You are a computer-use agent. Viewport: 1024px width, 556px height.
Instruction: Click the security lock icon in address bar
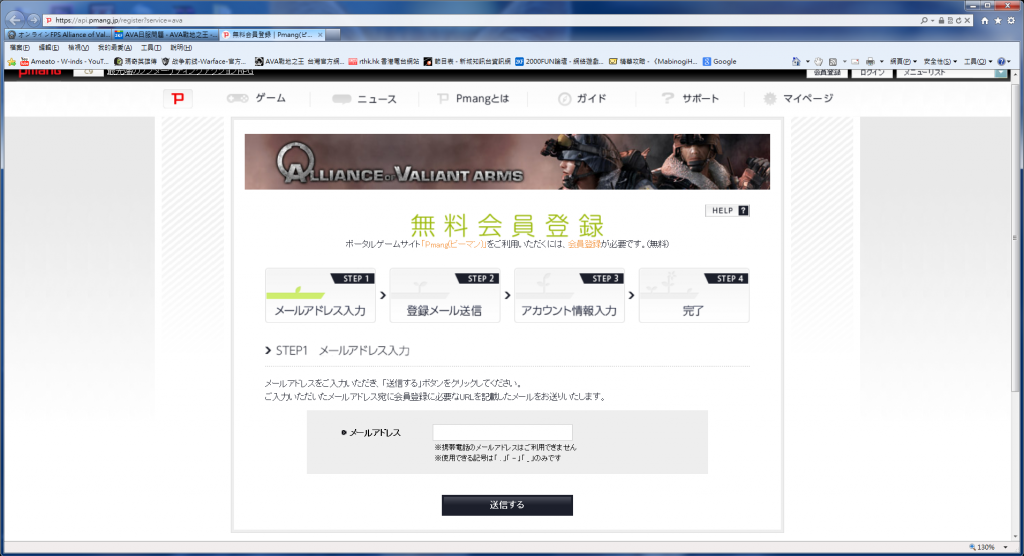tap(941, 20)
